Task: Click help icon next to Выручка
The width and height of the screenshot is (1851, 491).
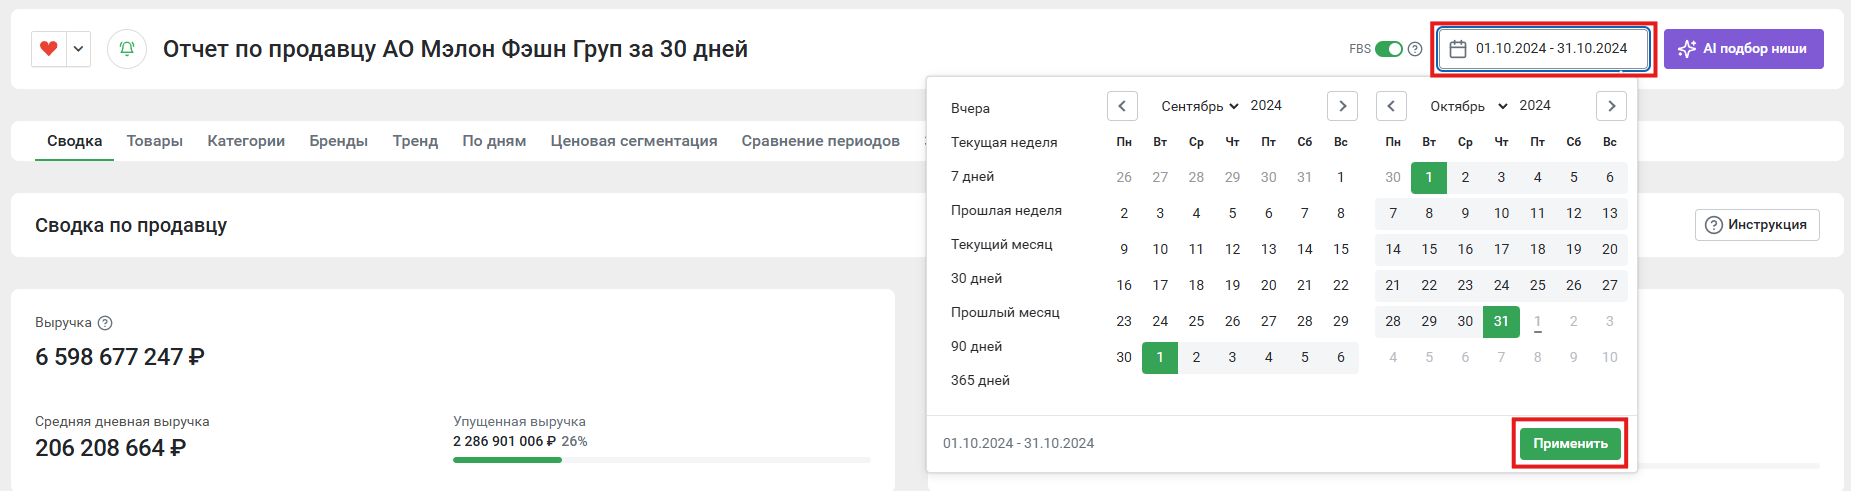Action: 105,323
